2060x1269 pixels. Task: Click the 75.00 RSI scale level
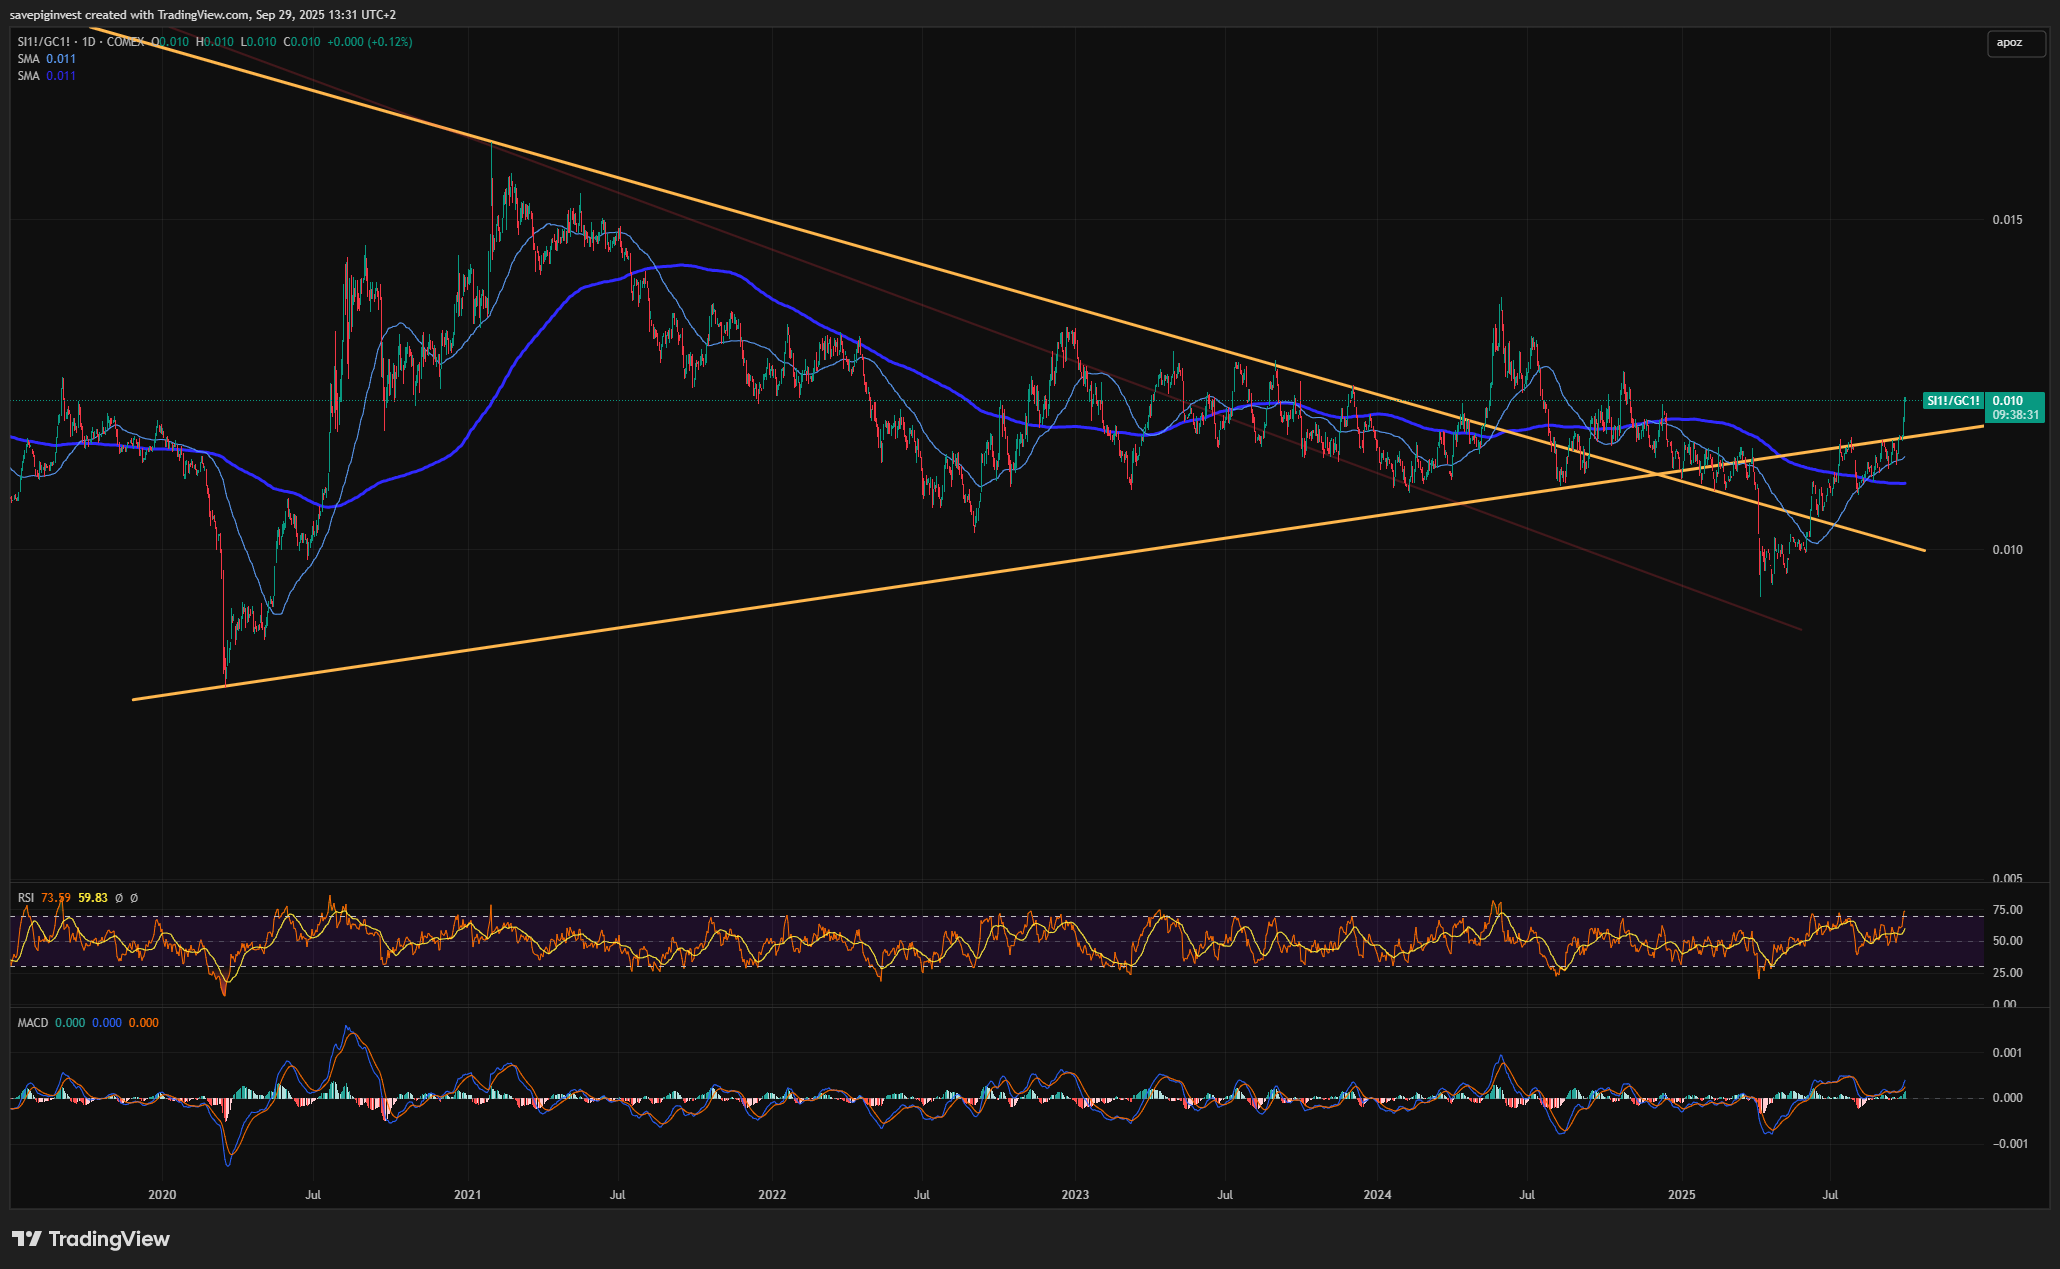[2007, 910]
